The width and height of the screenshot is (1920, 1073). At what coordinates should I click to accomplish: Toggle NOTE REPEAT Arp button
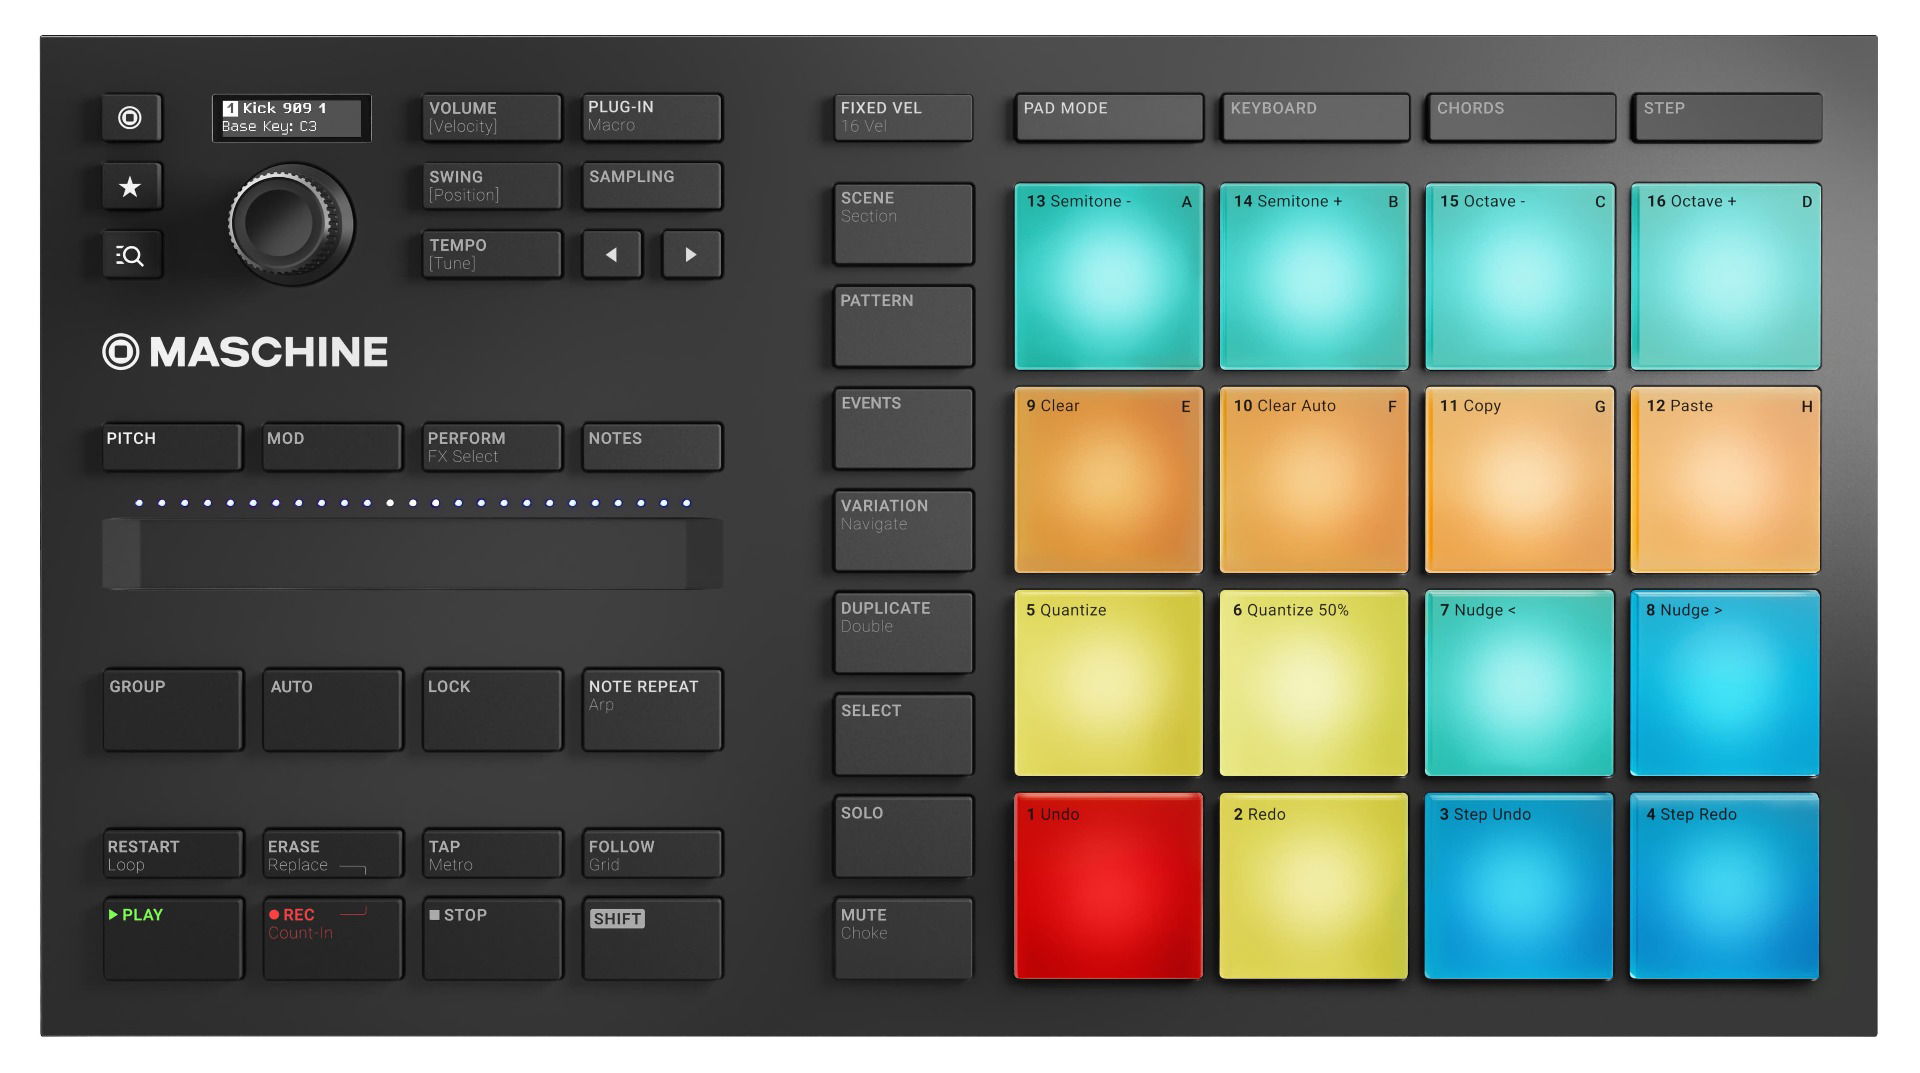click(x=652, y=710)
